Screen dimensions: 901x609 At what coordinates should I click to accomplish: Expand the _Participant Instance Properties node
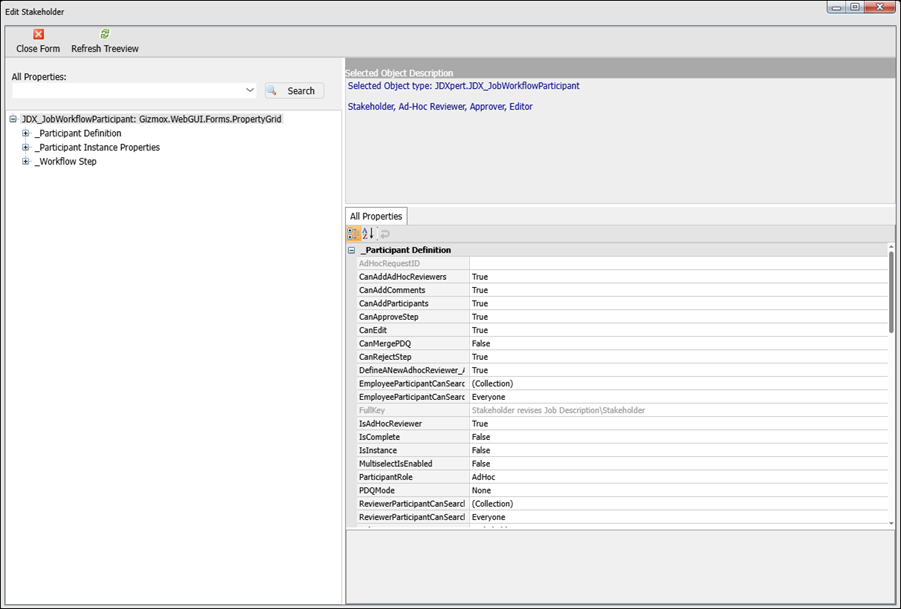tap(26, 147)
